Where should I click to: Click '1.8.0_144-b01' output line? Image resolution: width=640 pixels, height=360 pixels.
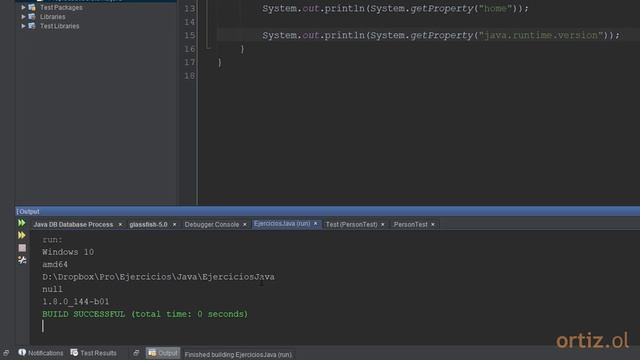pyautogui.click(x=76, y=302)
